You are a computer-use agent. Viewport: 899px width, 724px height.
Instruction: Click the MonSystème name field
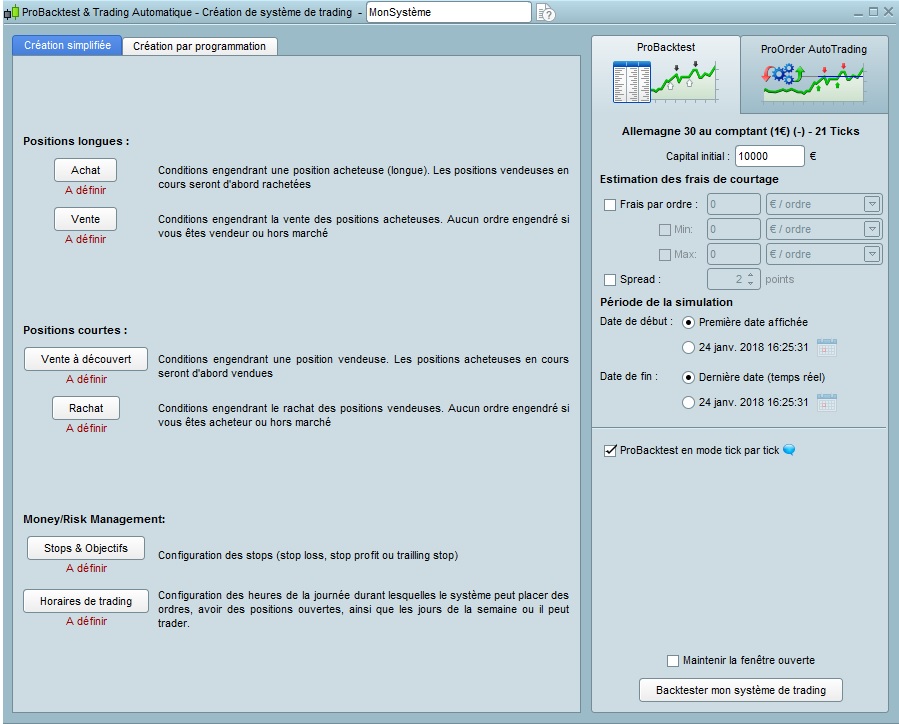tap(449, 12)
